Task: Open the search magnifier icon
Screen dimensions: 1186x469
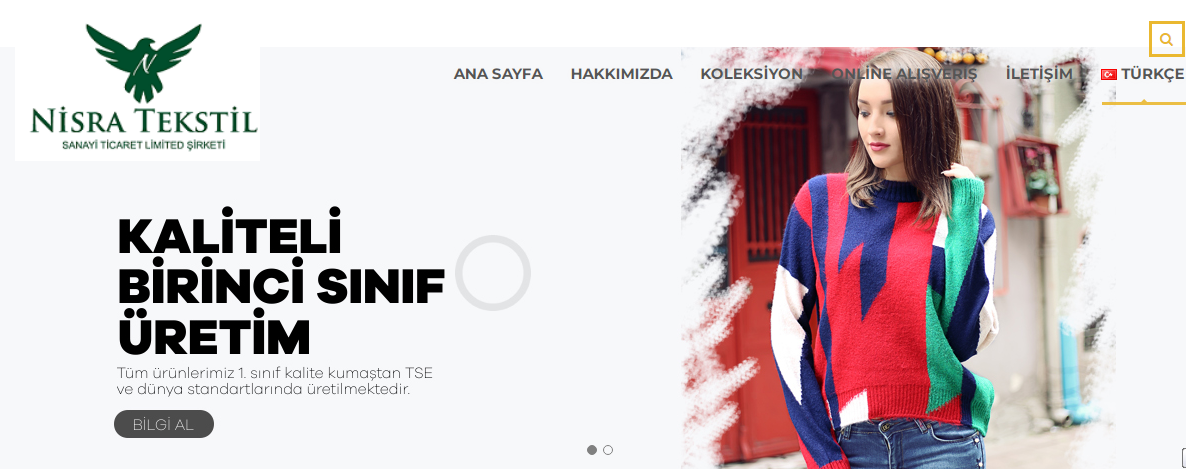Action: click(1166, 39)
